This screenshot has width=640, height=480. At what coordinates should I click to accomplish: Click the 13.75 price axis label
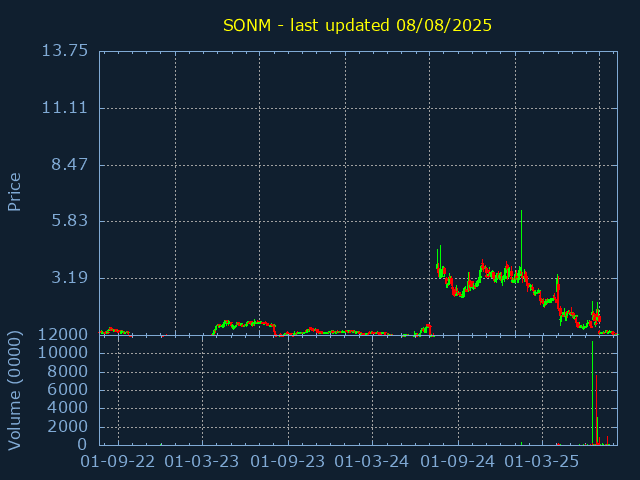(65, 51)
